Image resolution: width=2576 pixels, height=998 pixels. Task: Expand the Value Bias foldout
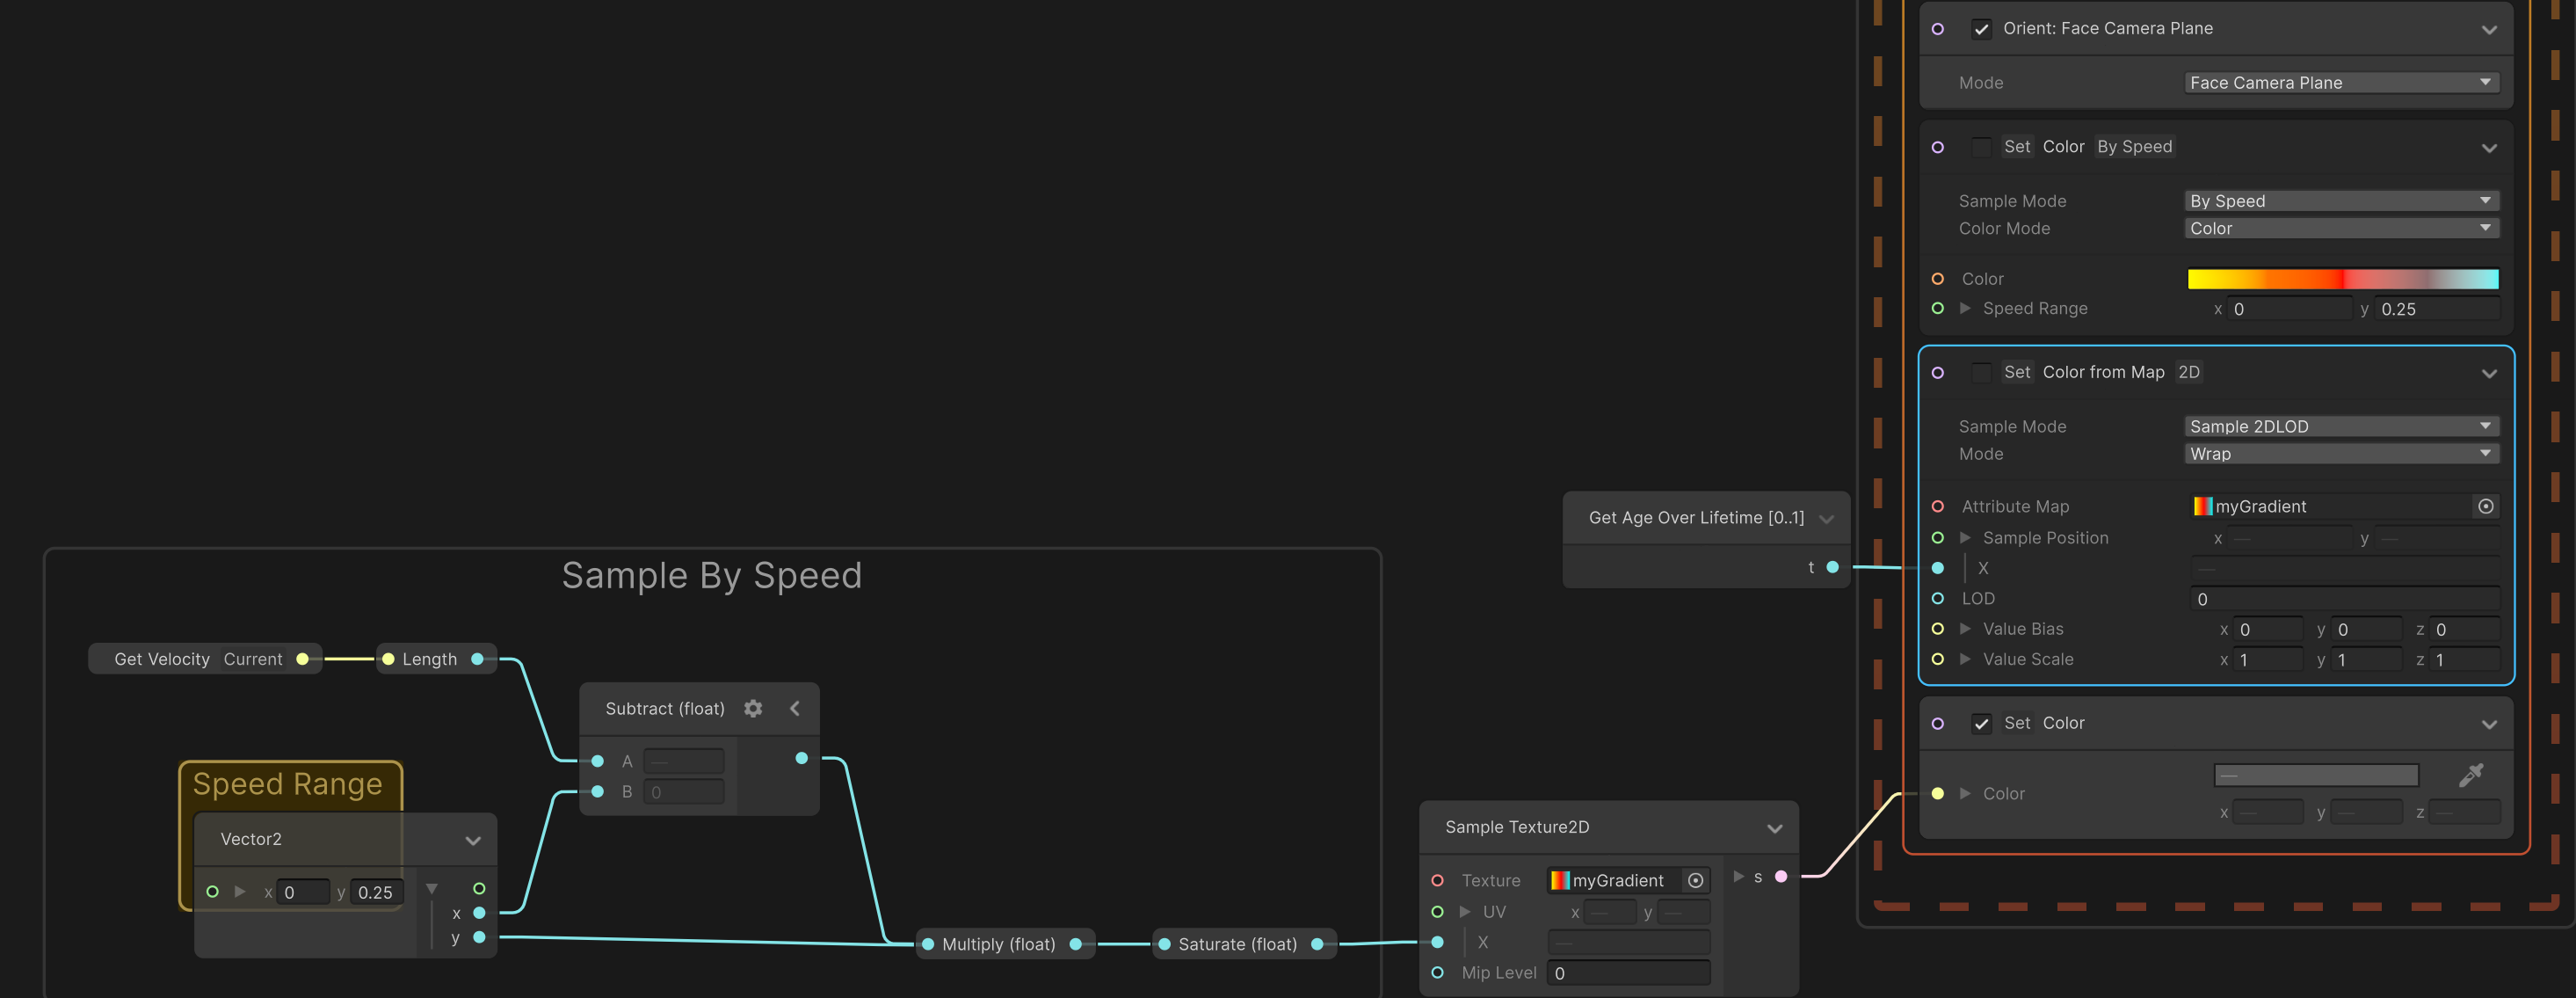pyautogui.click(x=1966, y=629)
